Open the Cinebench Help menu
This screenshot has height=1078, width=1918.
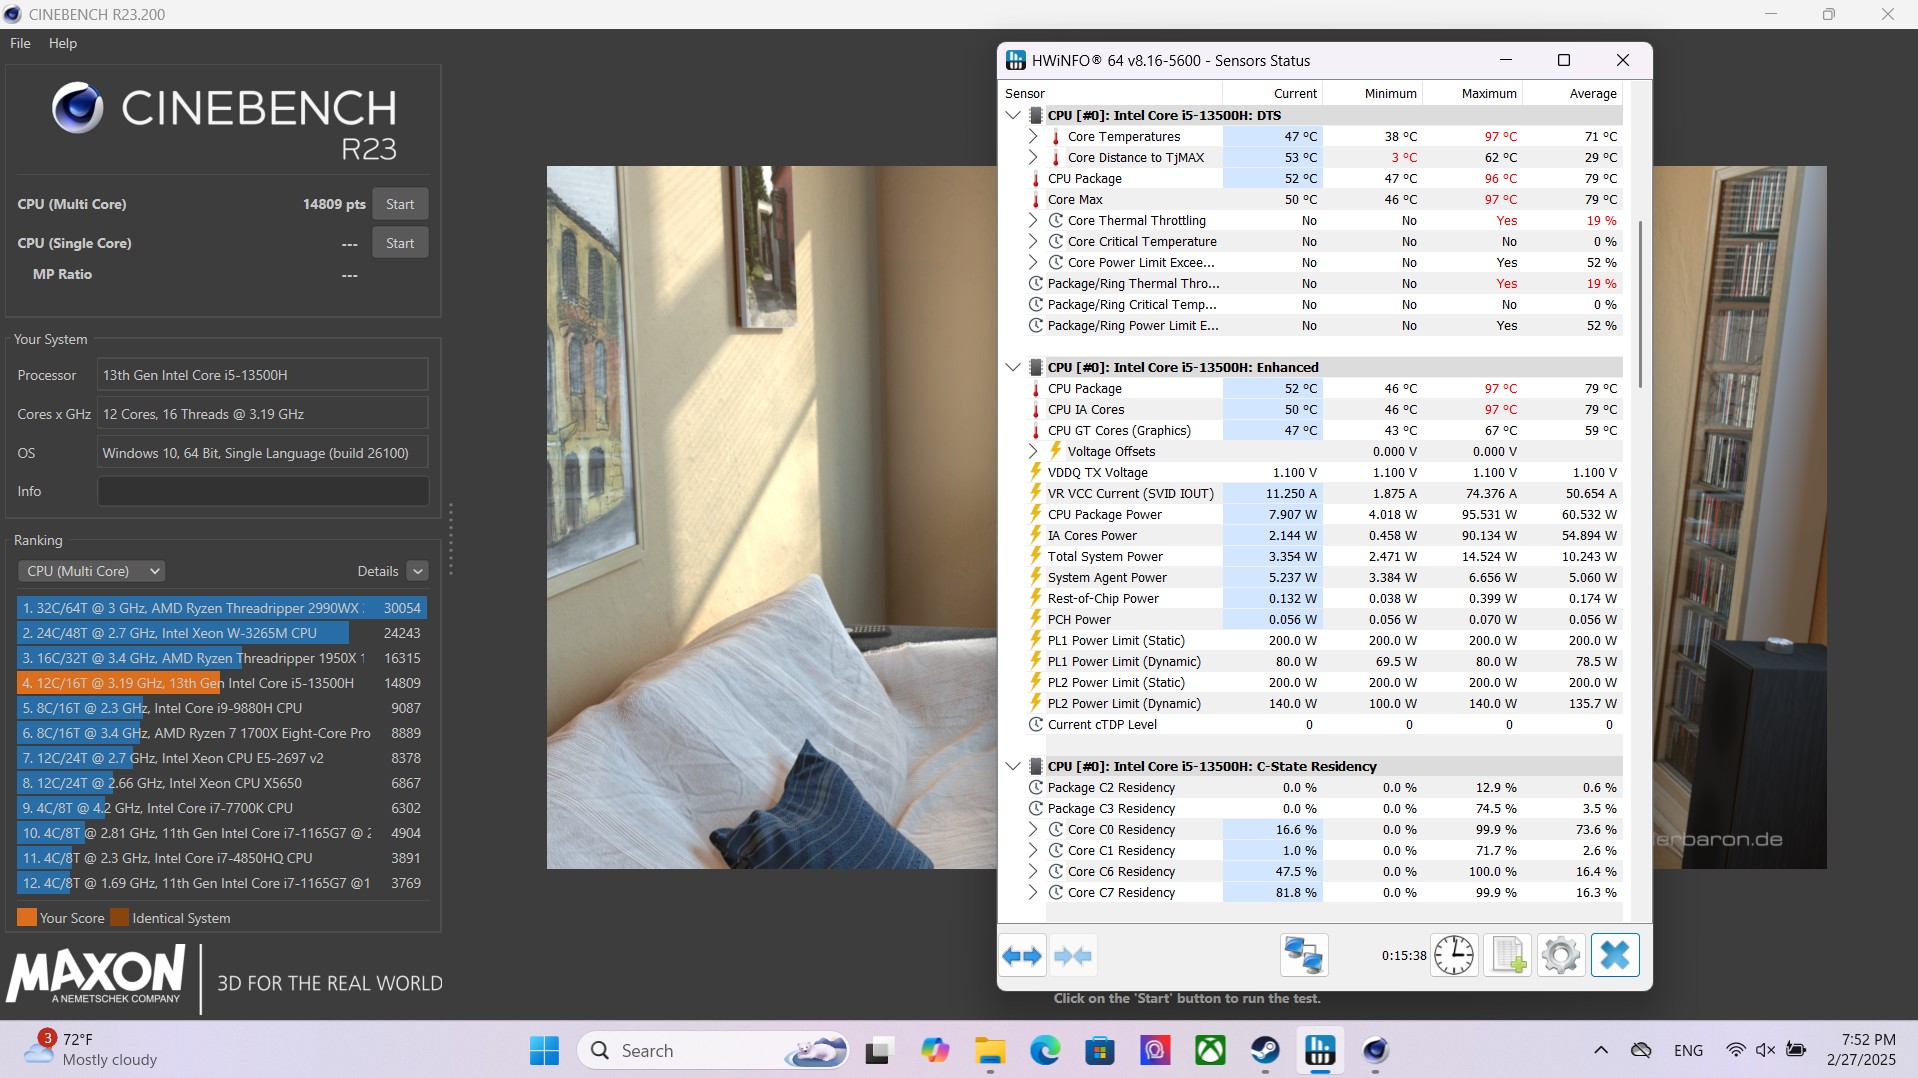pos(63,43)
